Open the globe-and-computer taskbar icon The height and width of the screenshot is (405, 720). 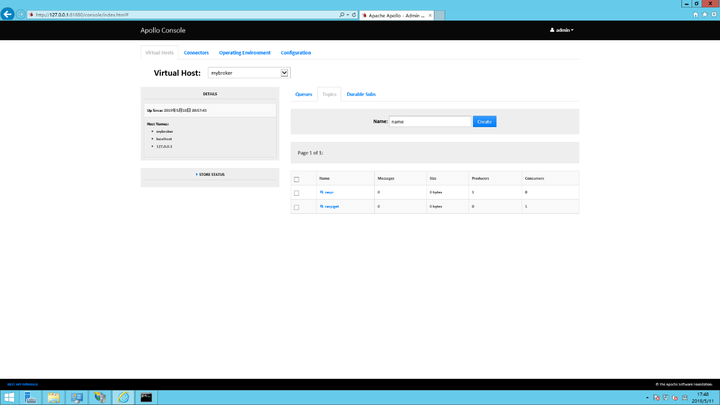point(100,397)
